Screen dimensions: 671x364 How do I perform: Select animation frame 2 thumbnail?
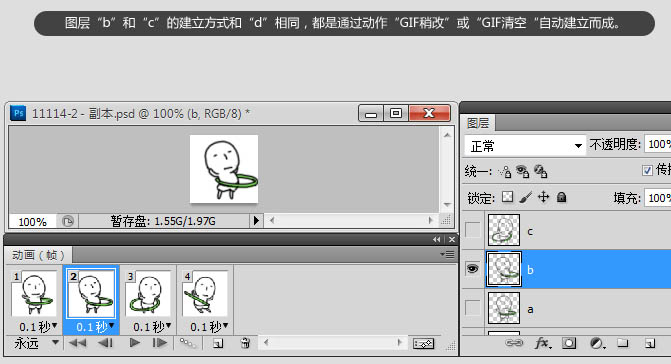[91, 293]
